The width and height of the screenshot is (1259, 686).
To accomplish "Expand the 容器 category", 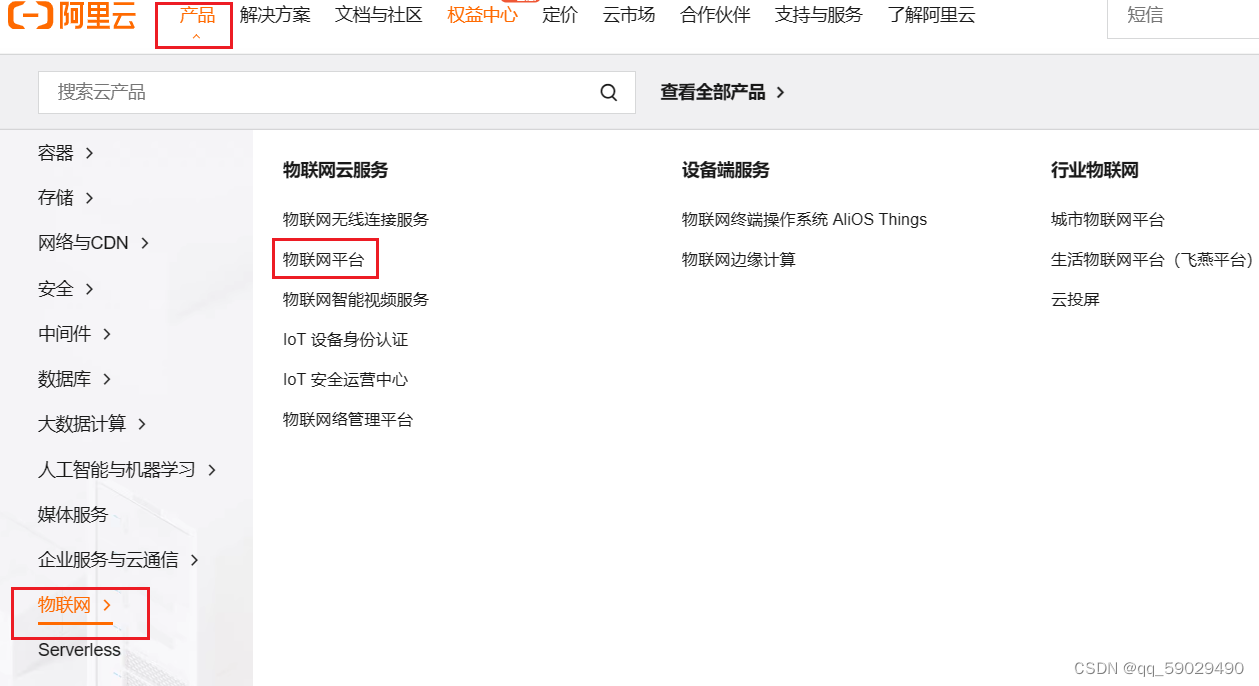I will tap(65, 153).
